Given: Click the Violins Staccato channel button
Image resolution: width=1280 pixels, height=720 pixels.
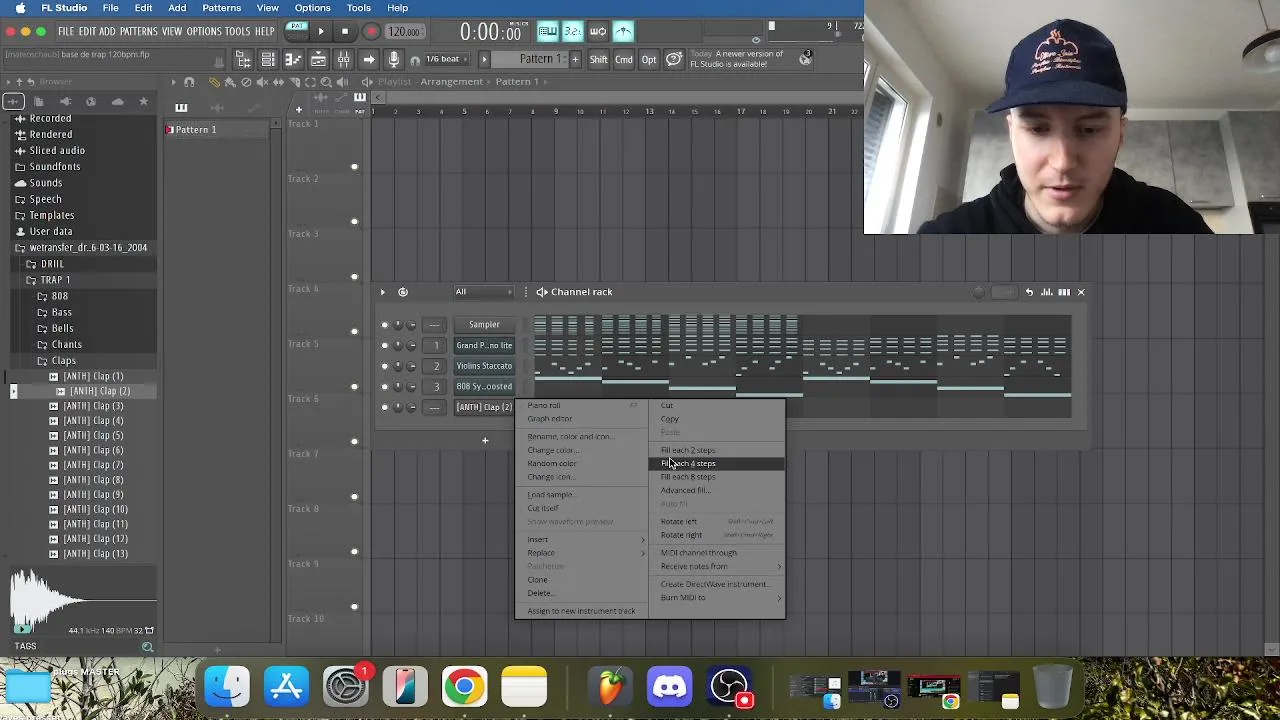Looking at the screenshot, I should pyautogui.click(x=484, y=366).
